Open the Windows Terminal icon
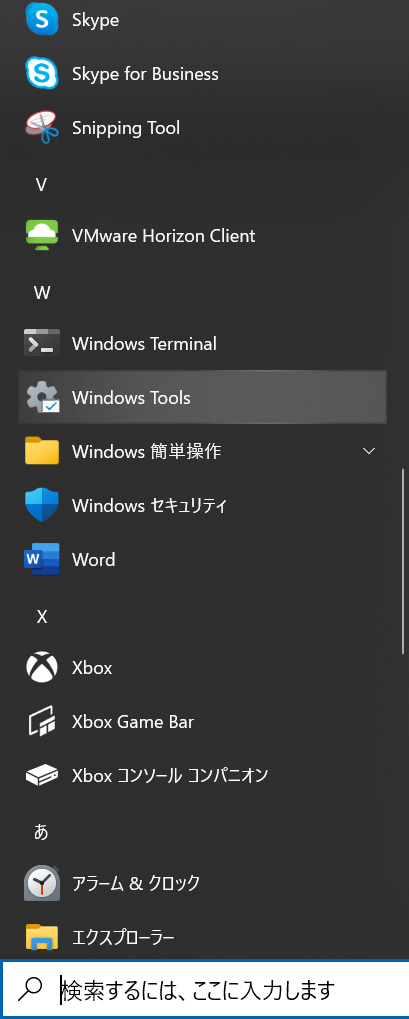The height and width of the screenshot is (1019, 409). click(x=42, y=343)
